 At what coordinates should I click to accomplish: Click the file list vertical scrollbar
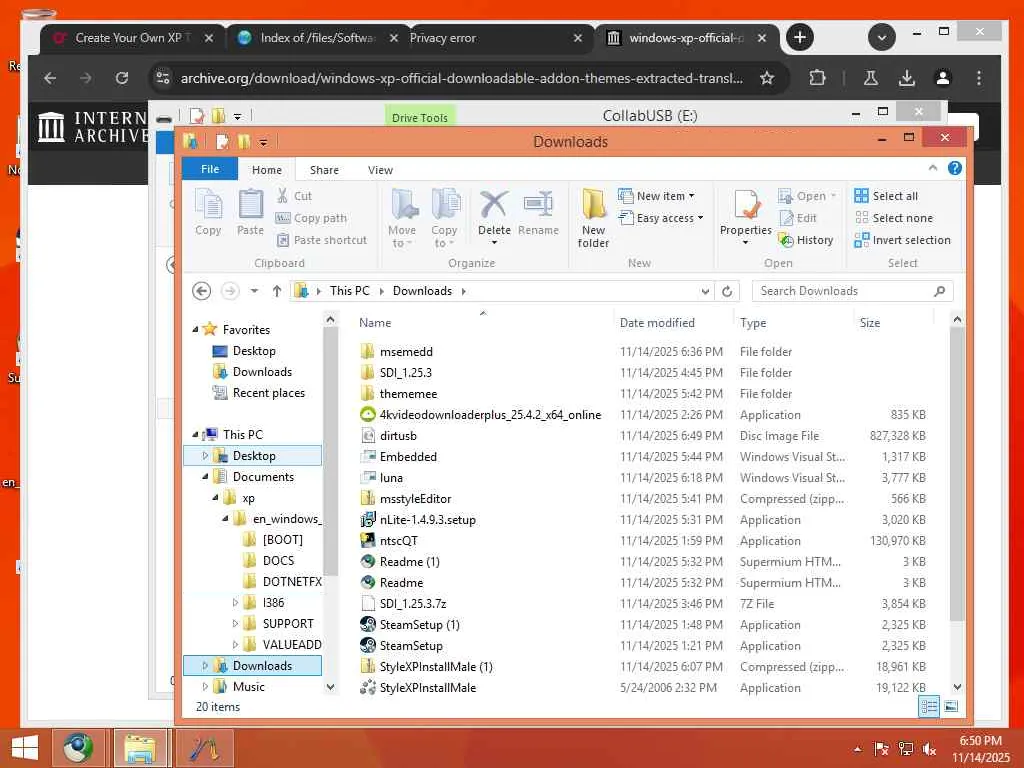(x=957, y=473)
